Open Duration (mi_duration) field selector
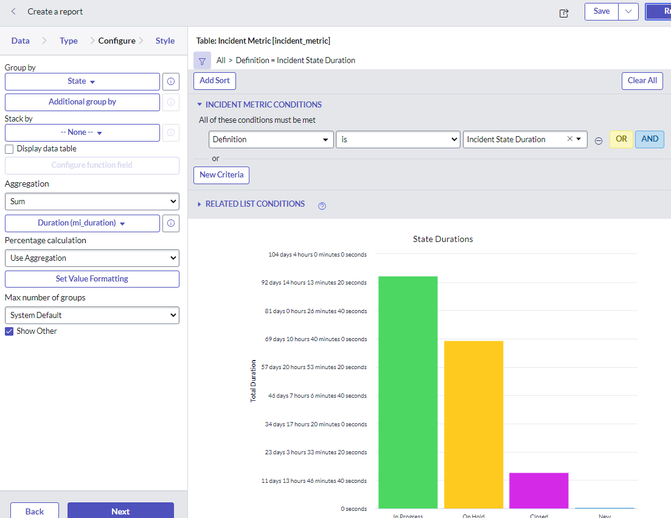The width and height of the screenshot is (671, 518). [x=82, y=223]
